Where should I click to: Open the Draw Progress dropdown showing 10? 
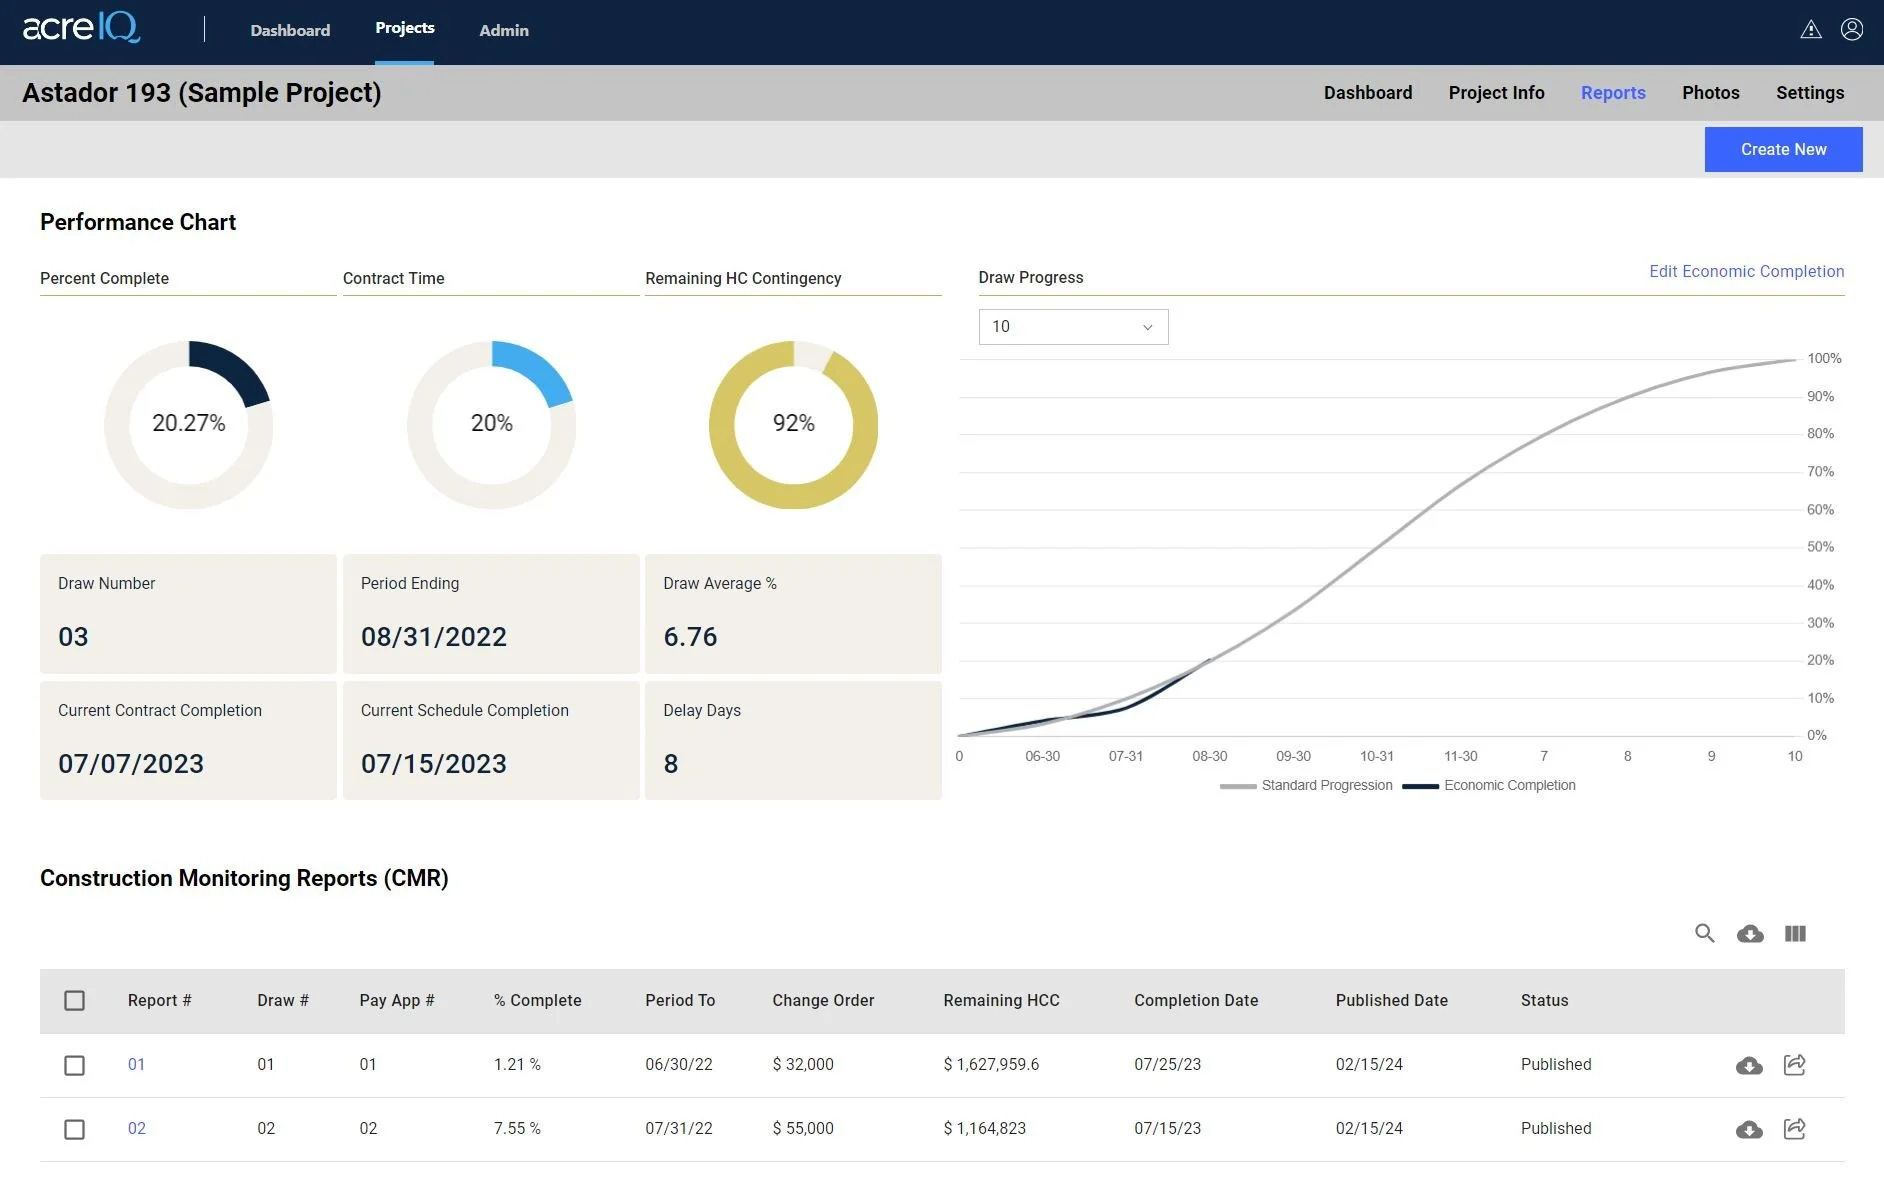[x=1073, y=327]
